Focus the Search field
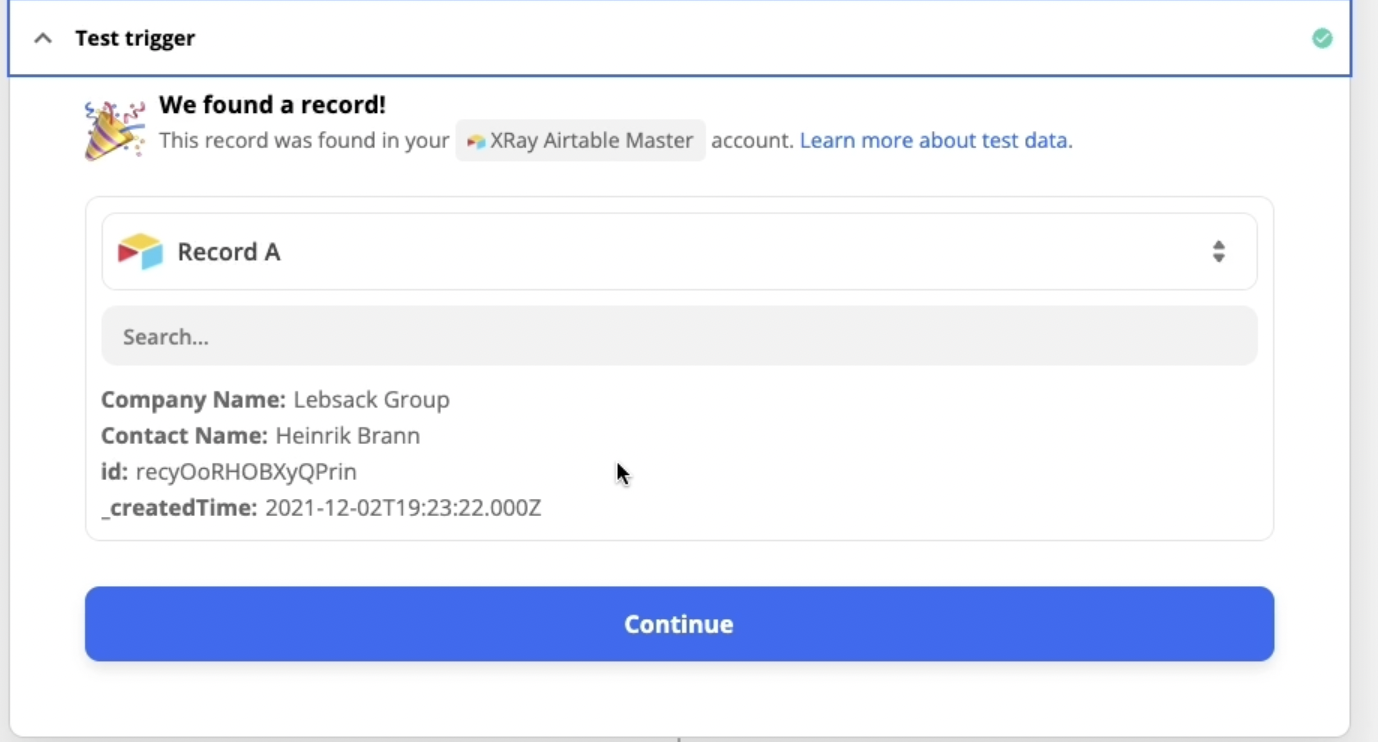This screenshot has width=1378, height=742. [679, 336]
